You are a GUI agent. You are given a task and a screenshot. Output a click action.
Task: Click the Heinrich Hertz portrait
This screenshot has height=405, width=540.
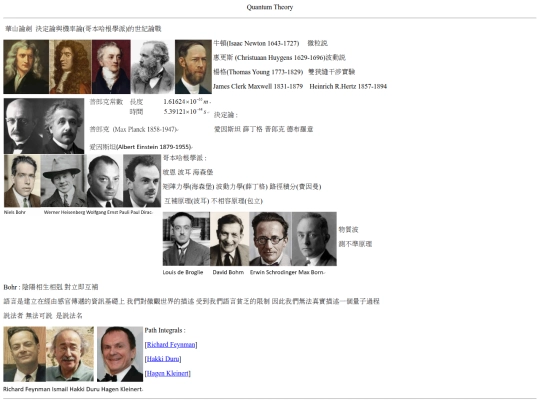pos(193,67)
